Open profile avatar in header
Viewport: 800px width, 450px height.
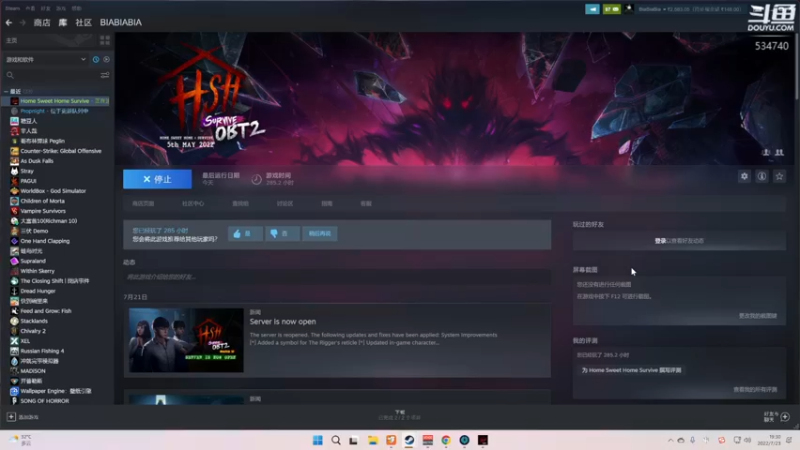coord(629,9)
